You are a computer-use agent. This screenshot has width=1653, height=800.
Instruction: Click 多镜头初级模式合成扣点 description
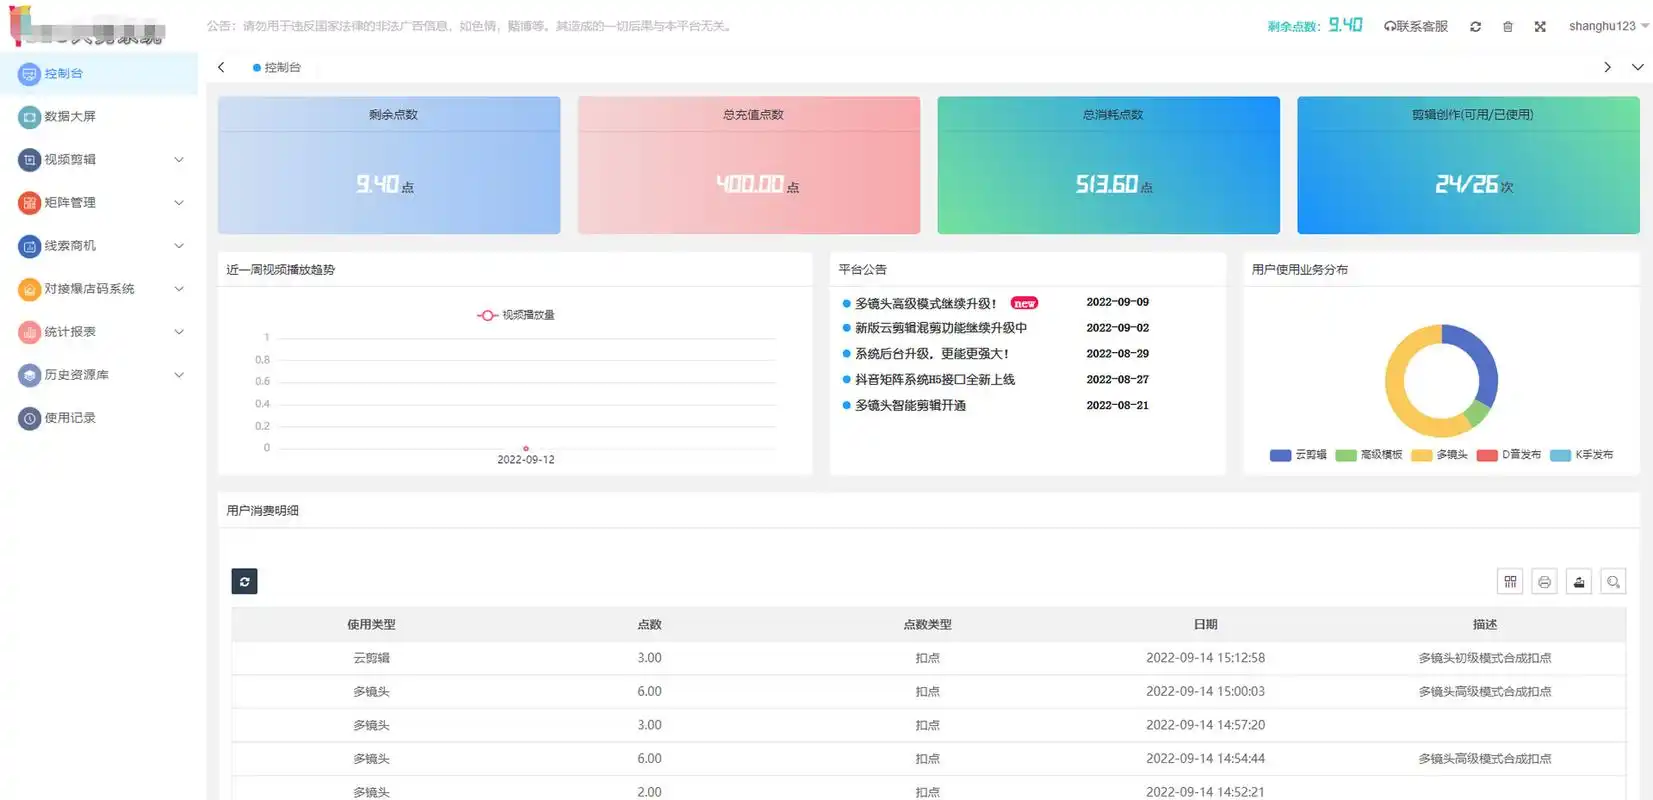click(1484, 658)
